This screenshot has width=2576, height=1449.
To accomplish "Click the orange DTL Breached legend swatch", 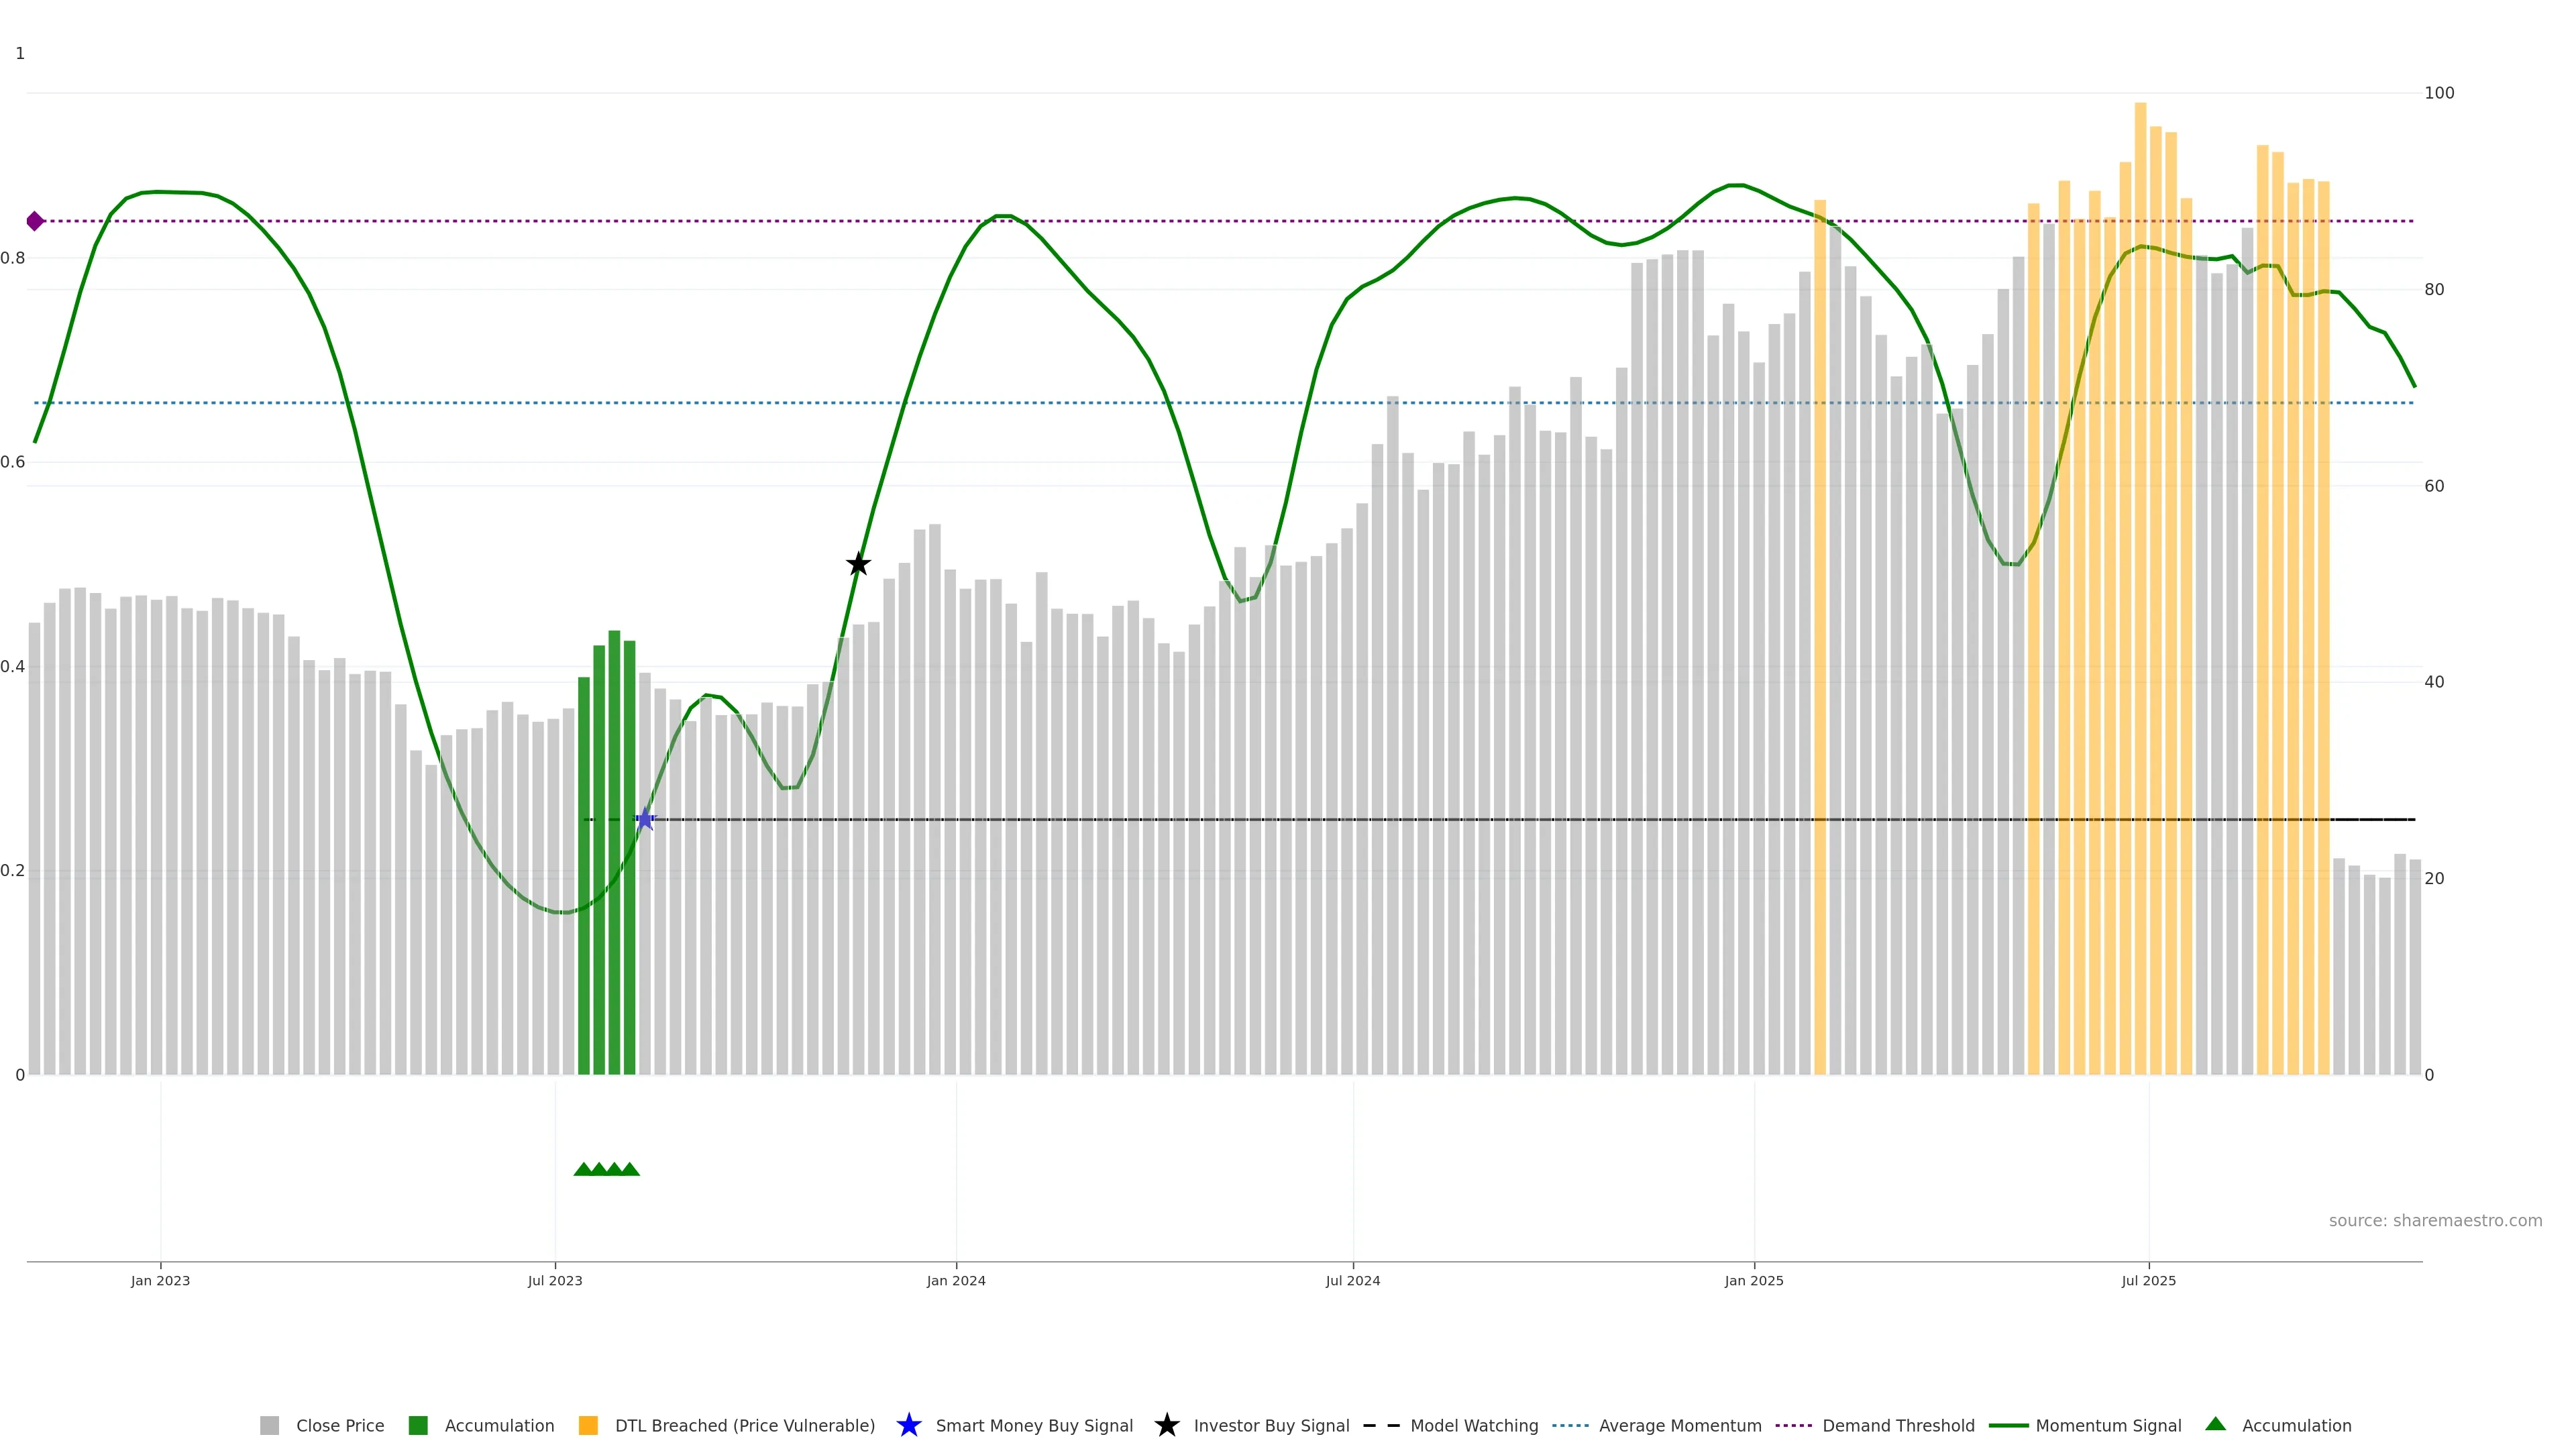I will [588, 1425].
